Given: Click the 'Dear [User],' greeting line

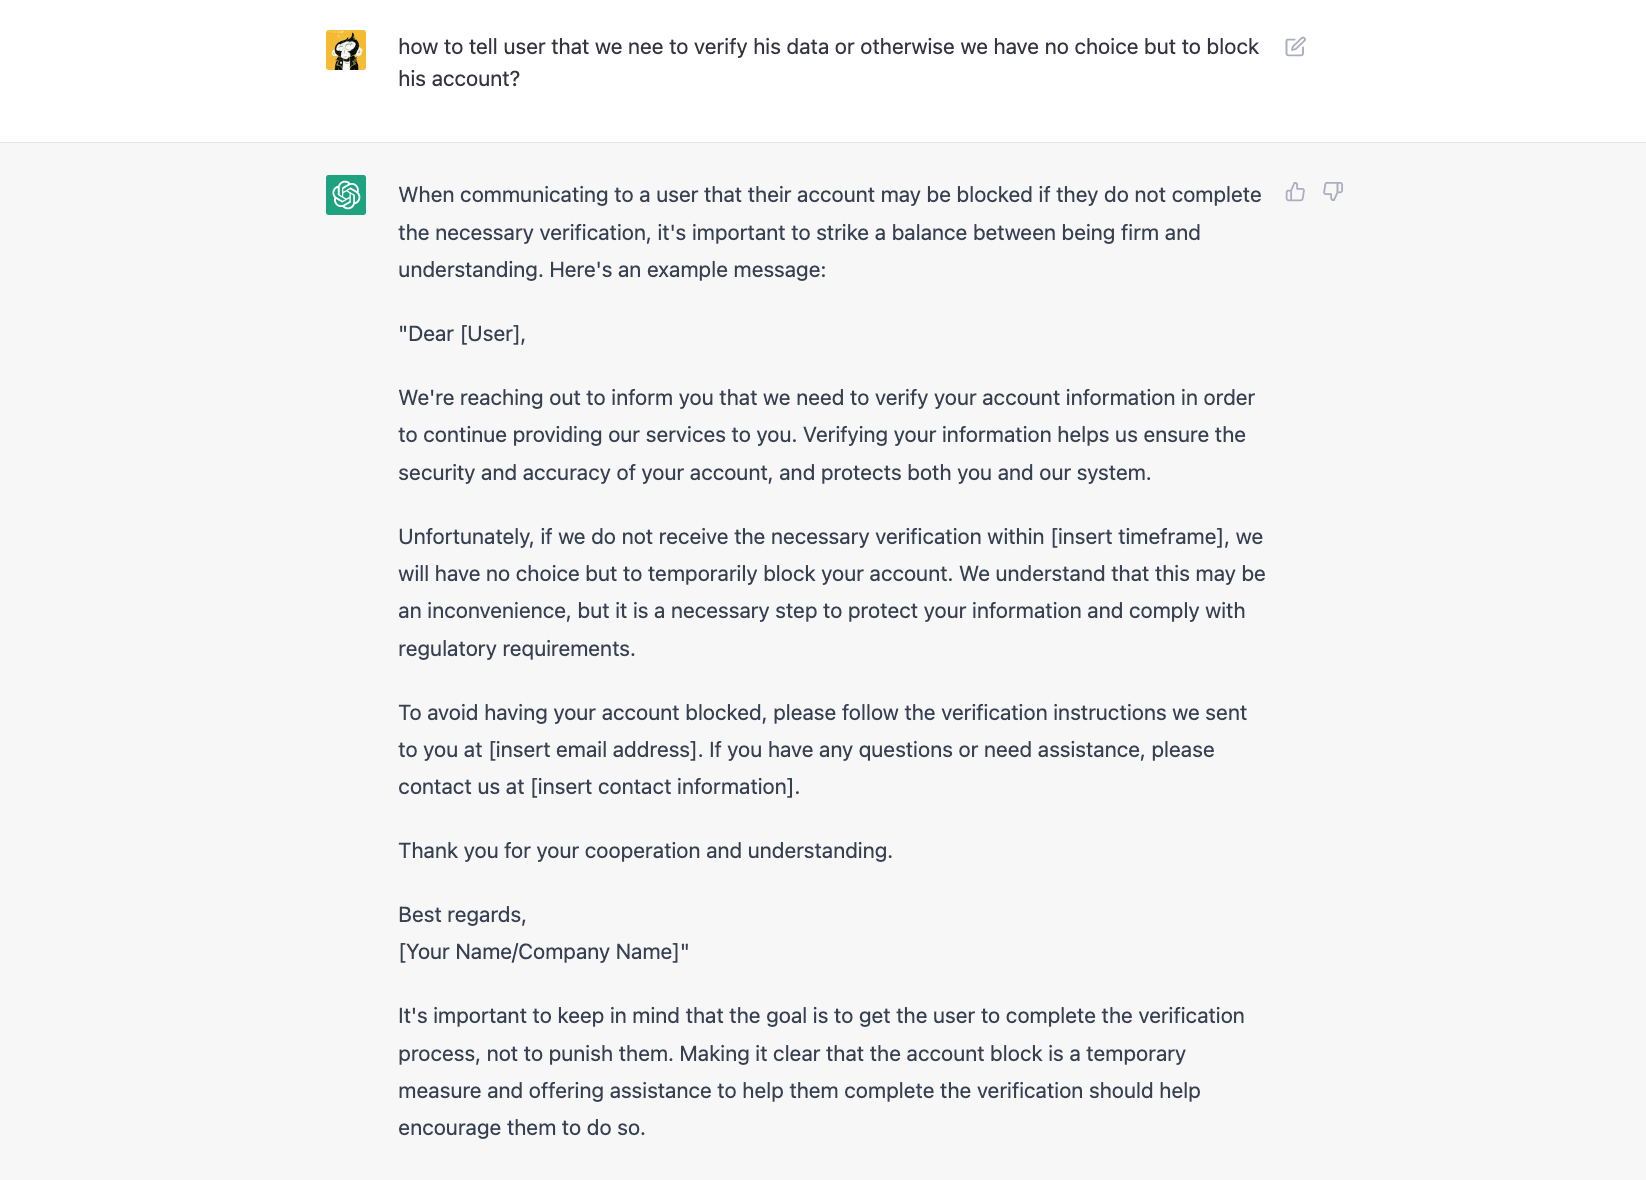Looking at the screenshot, I should (x=462, y=334).
